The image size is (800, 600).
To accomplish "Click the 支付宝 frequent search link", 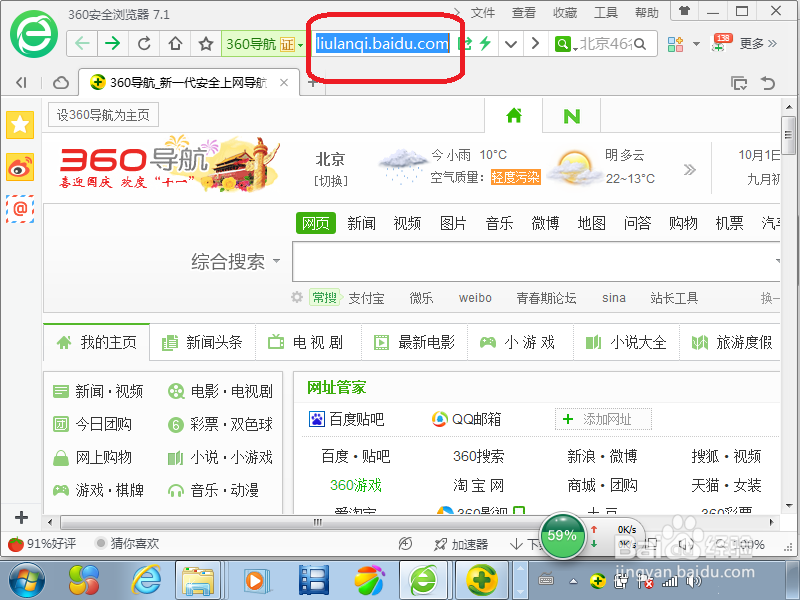I will pos(366,298).
